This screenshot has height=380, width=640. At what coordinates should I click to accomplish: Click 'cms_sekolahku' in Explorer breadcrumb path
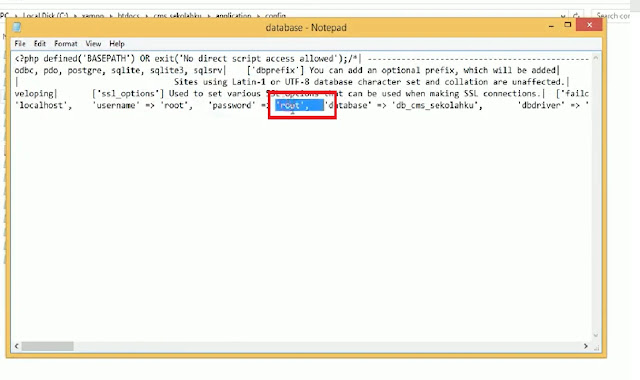click(178, 16)
